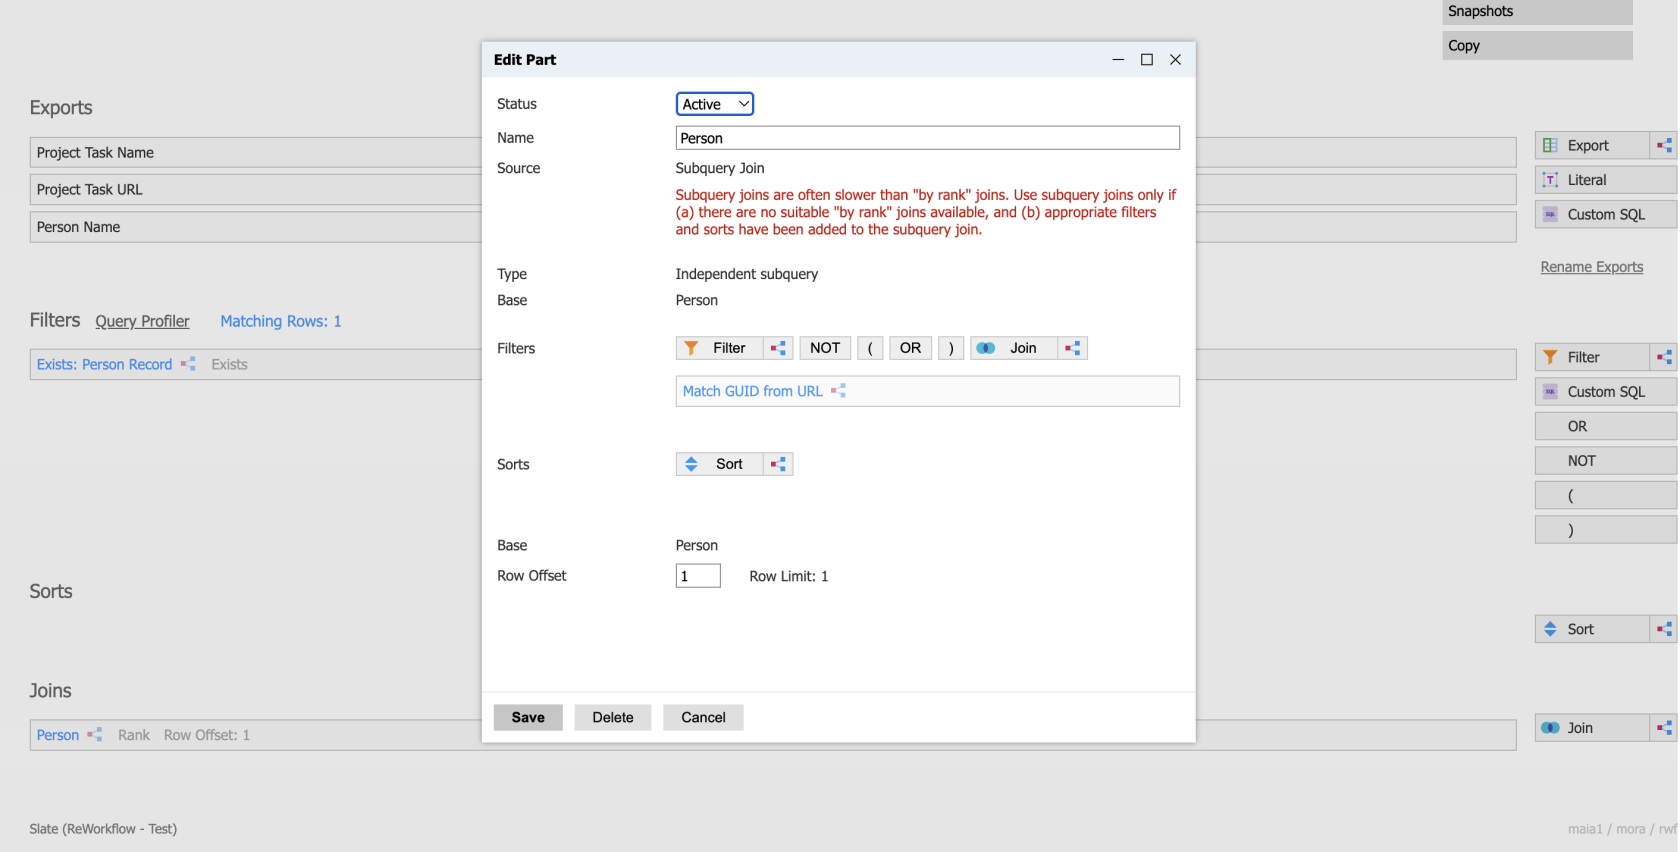Open the Query Profiler link

tap(142, 321)
